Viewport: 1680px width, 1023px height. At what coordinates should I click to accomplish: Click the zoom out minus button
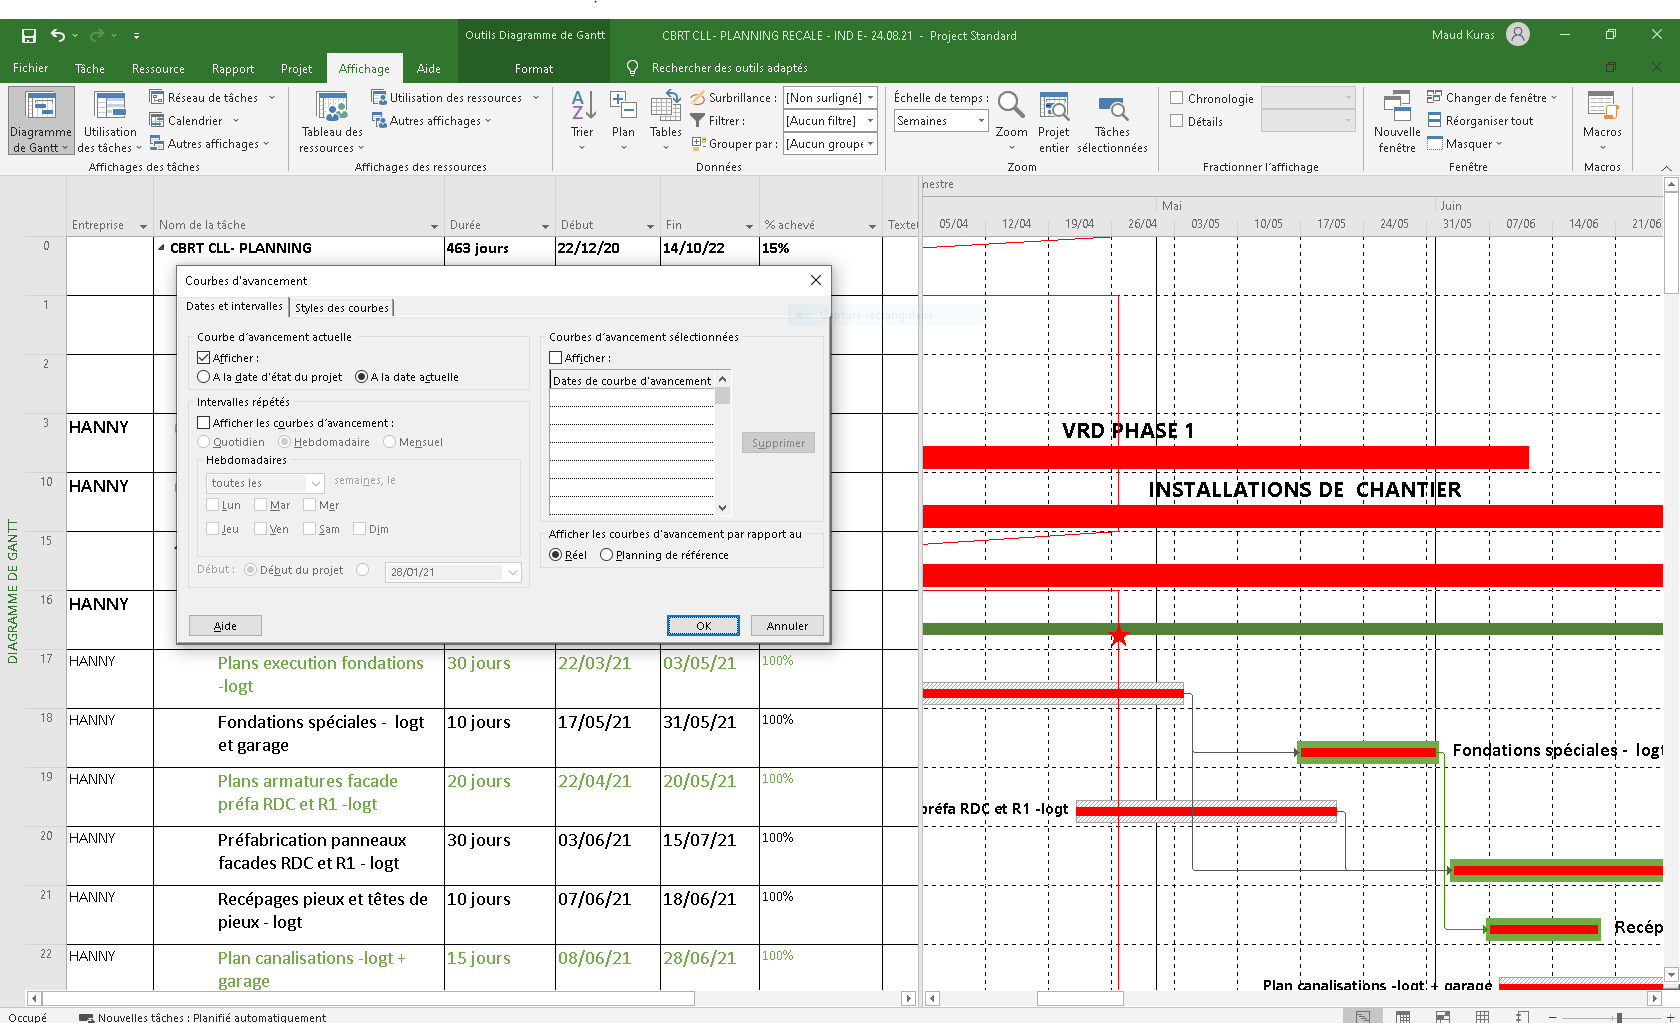[1555, 1017]
